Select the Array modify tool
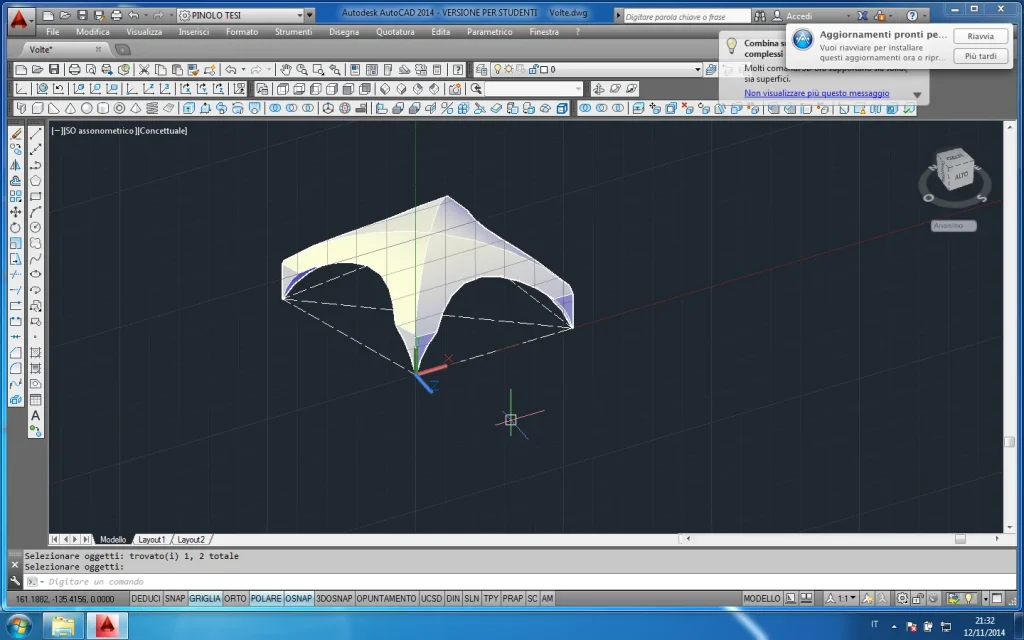 pos(16,197)
